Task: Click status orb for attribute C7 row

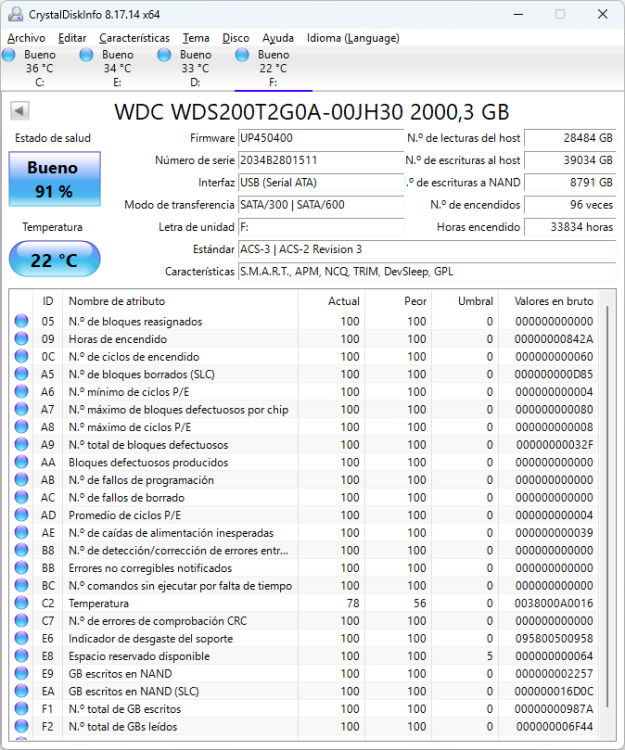Action: (x=22, y=621)
